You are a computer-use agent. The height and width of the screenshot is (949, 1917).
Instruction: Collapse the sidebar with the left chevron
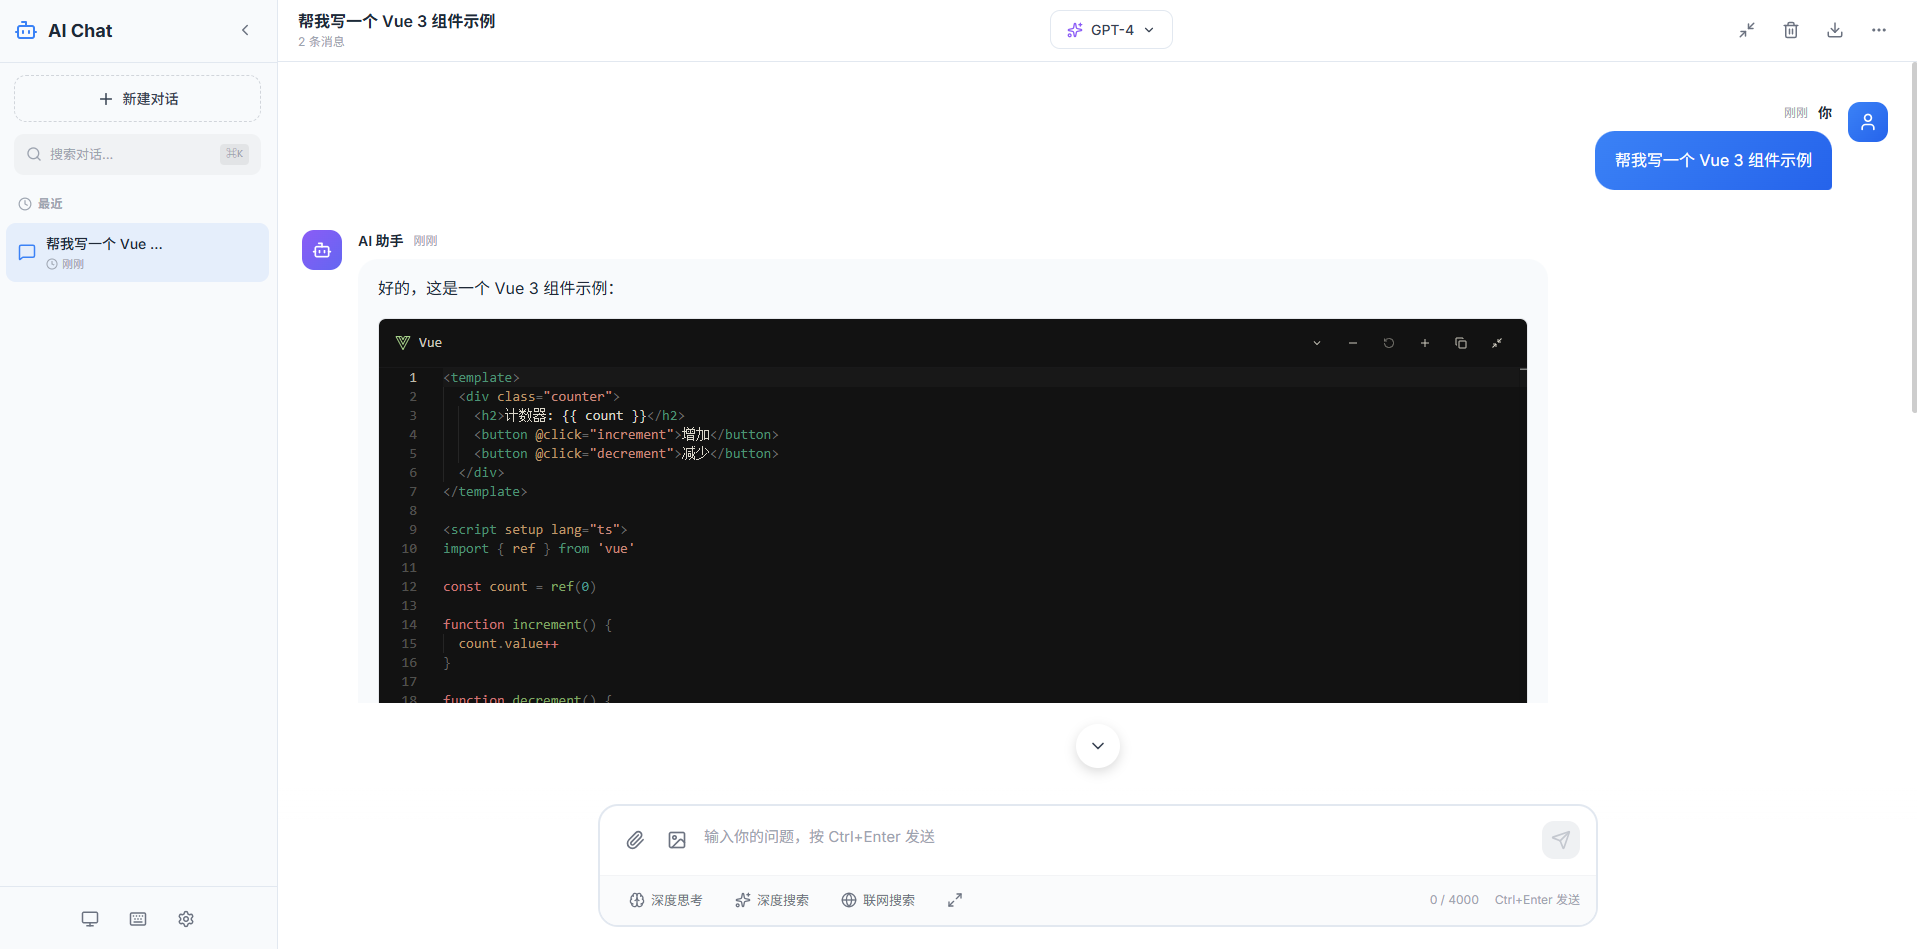245,30
